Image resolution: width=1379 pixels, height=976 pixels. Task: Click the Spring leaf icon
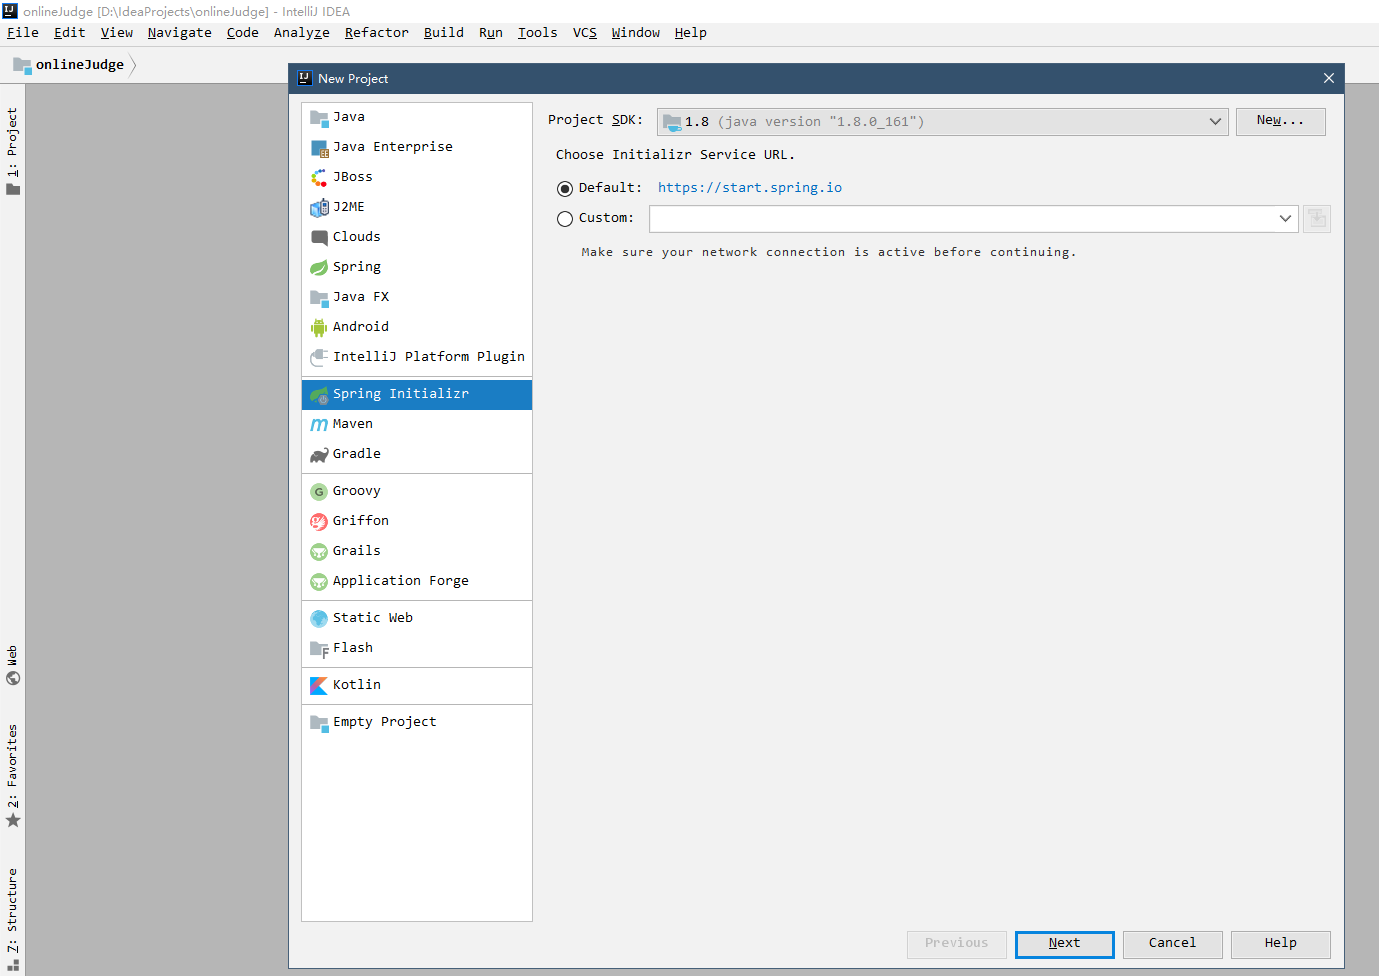click(319, 268)
